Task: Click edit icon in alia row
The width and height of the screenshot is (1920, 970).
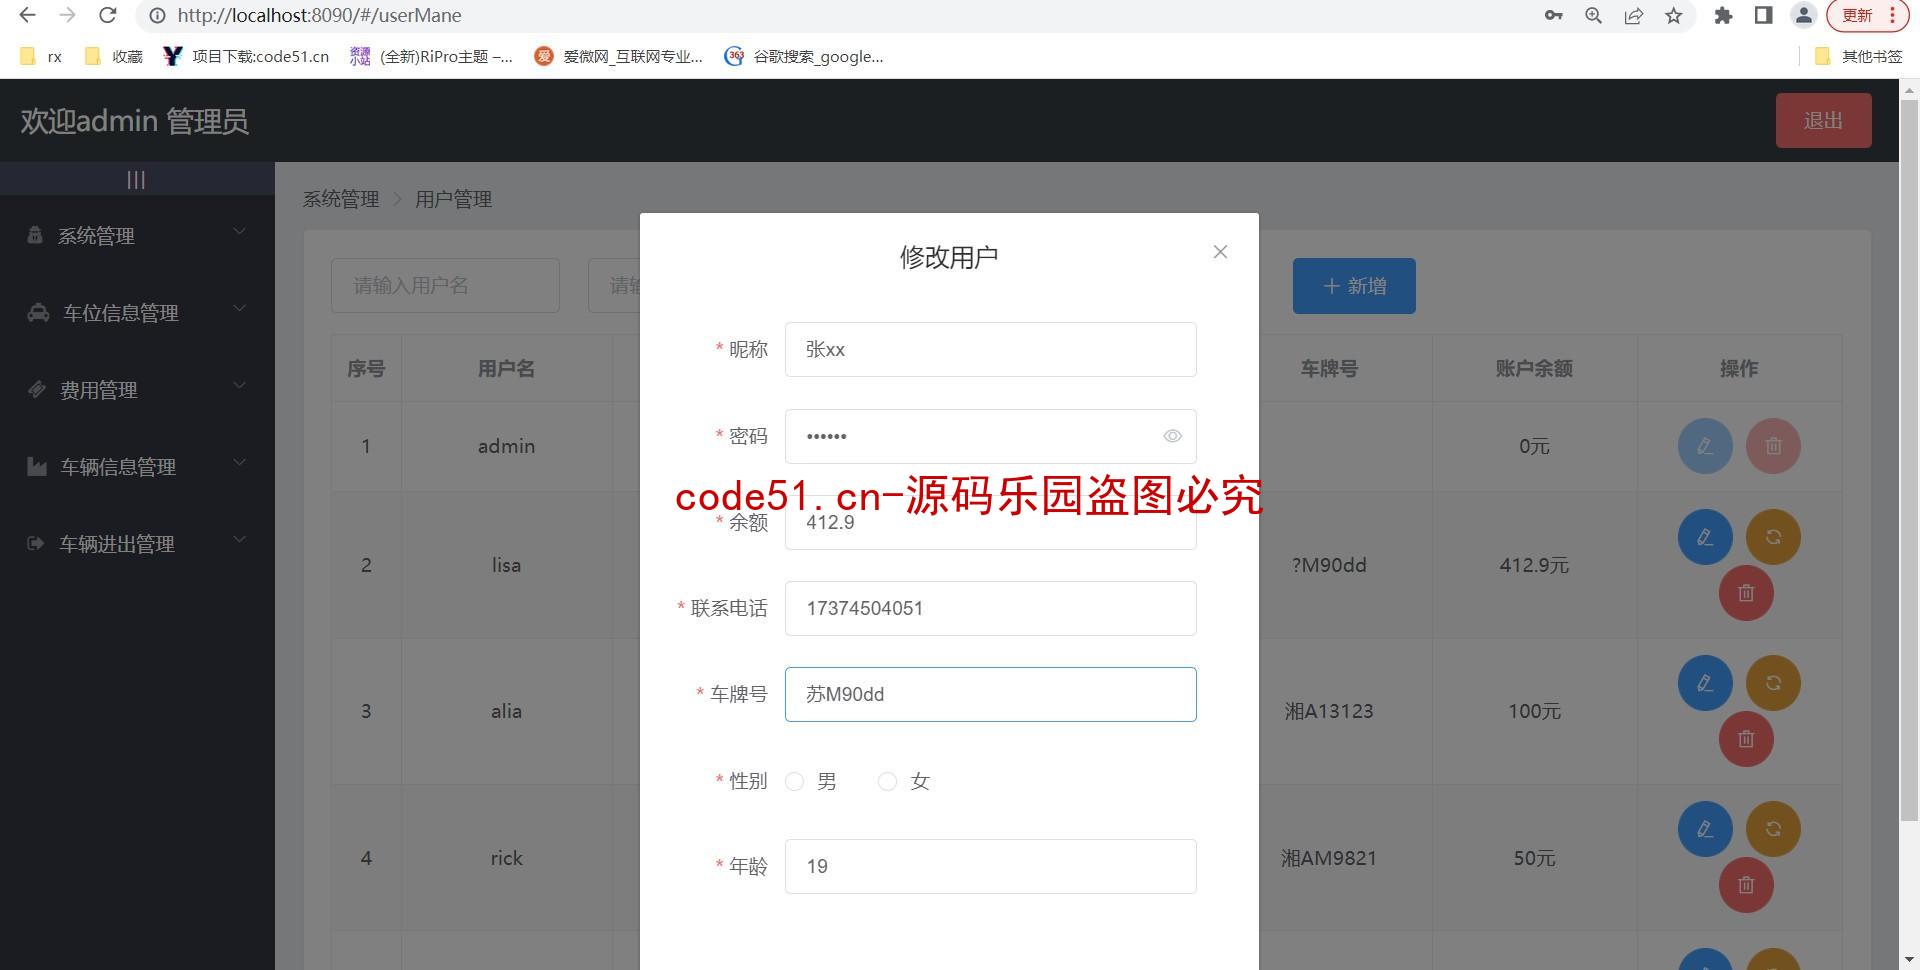Action: pos(1705,683)
